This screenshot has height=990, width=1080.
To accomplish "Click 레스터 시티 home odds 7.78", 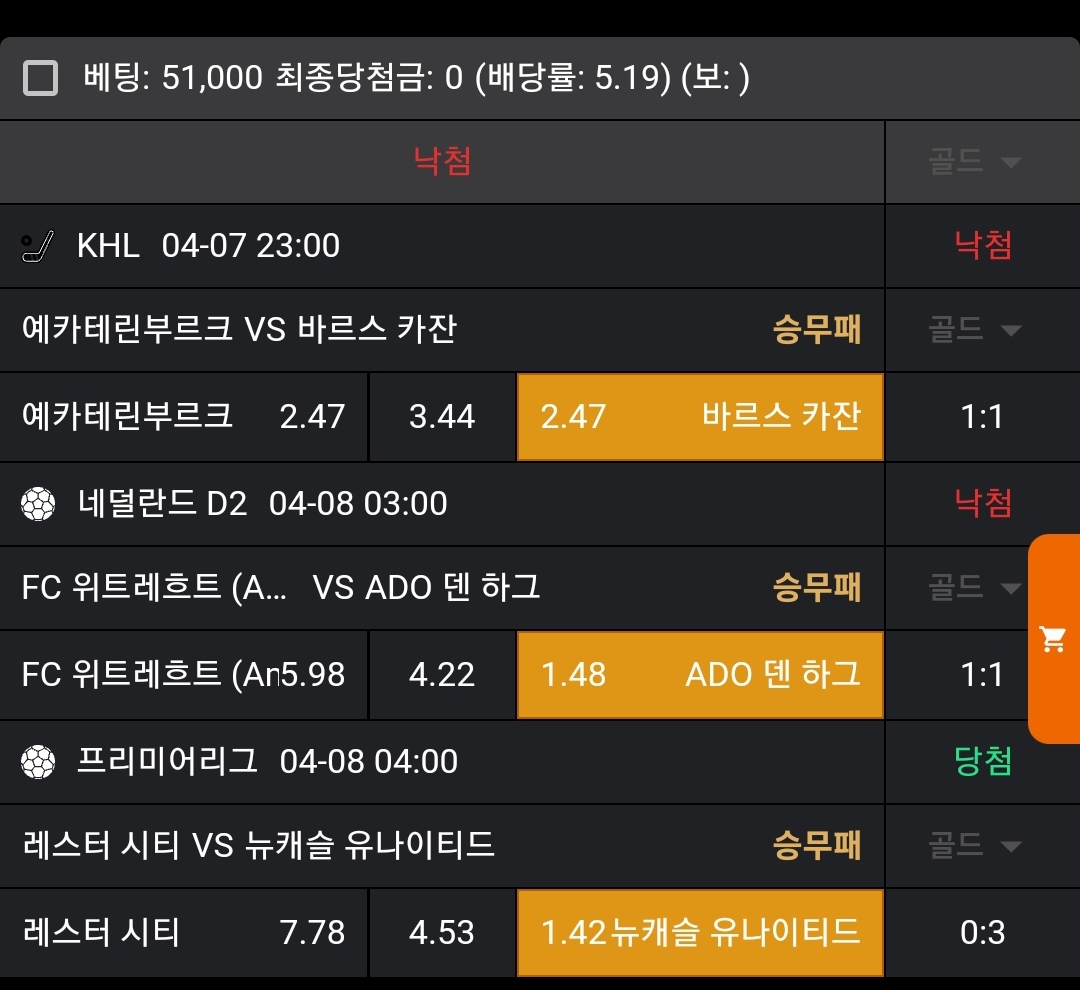I will 184,933.
